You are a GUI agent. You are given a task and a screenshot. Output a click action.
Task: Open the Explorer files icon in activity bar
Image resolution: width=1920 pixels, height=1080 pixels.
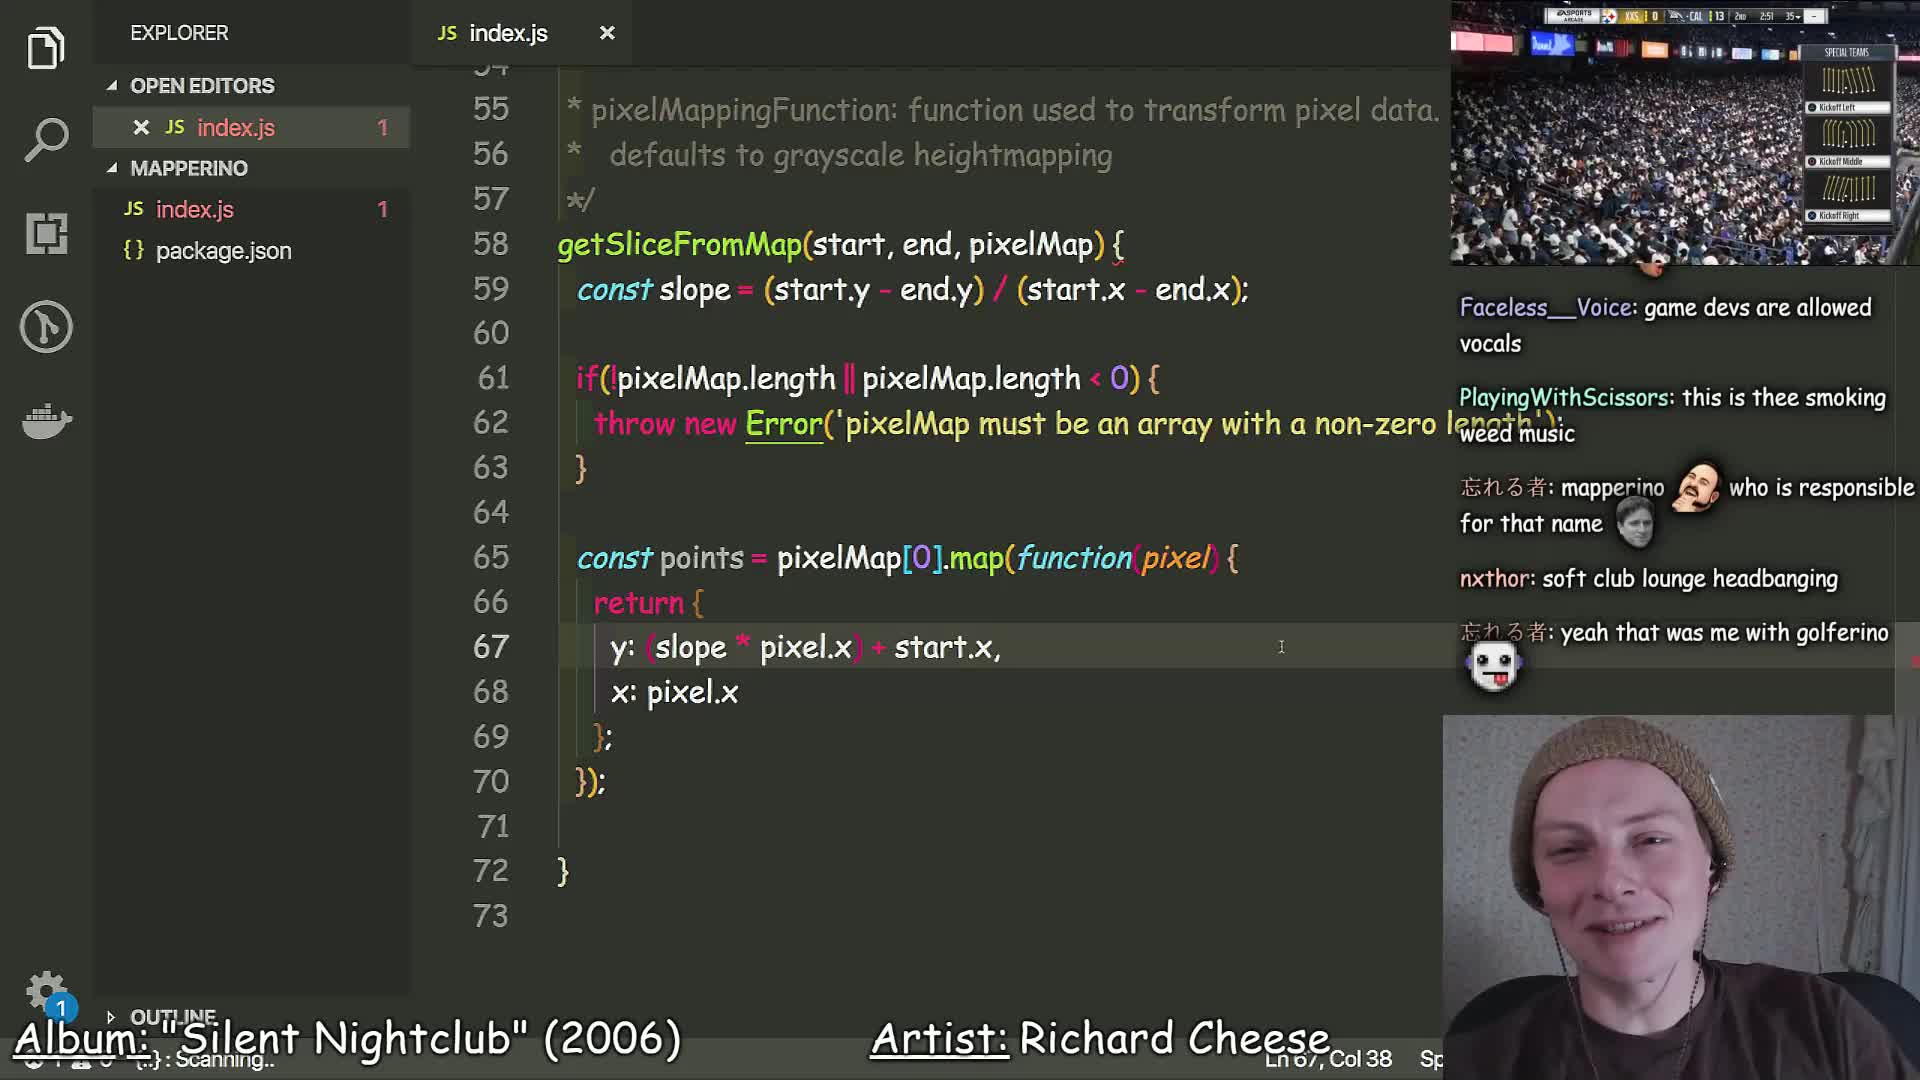coord(46,48)
